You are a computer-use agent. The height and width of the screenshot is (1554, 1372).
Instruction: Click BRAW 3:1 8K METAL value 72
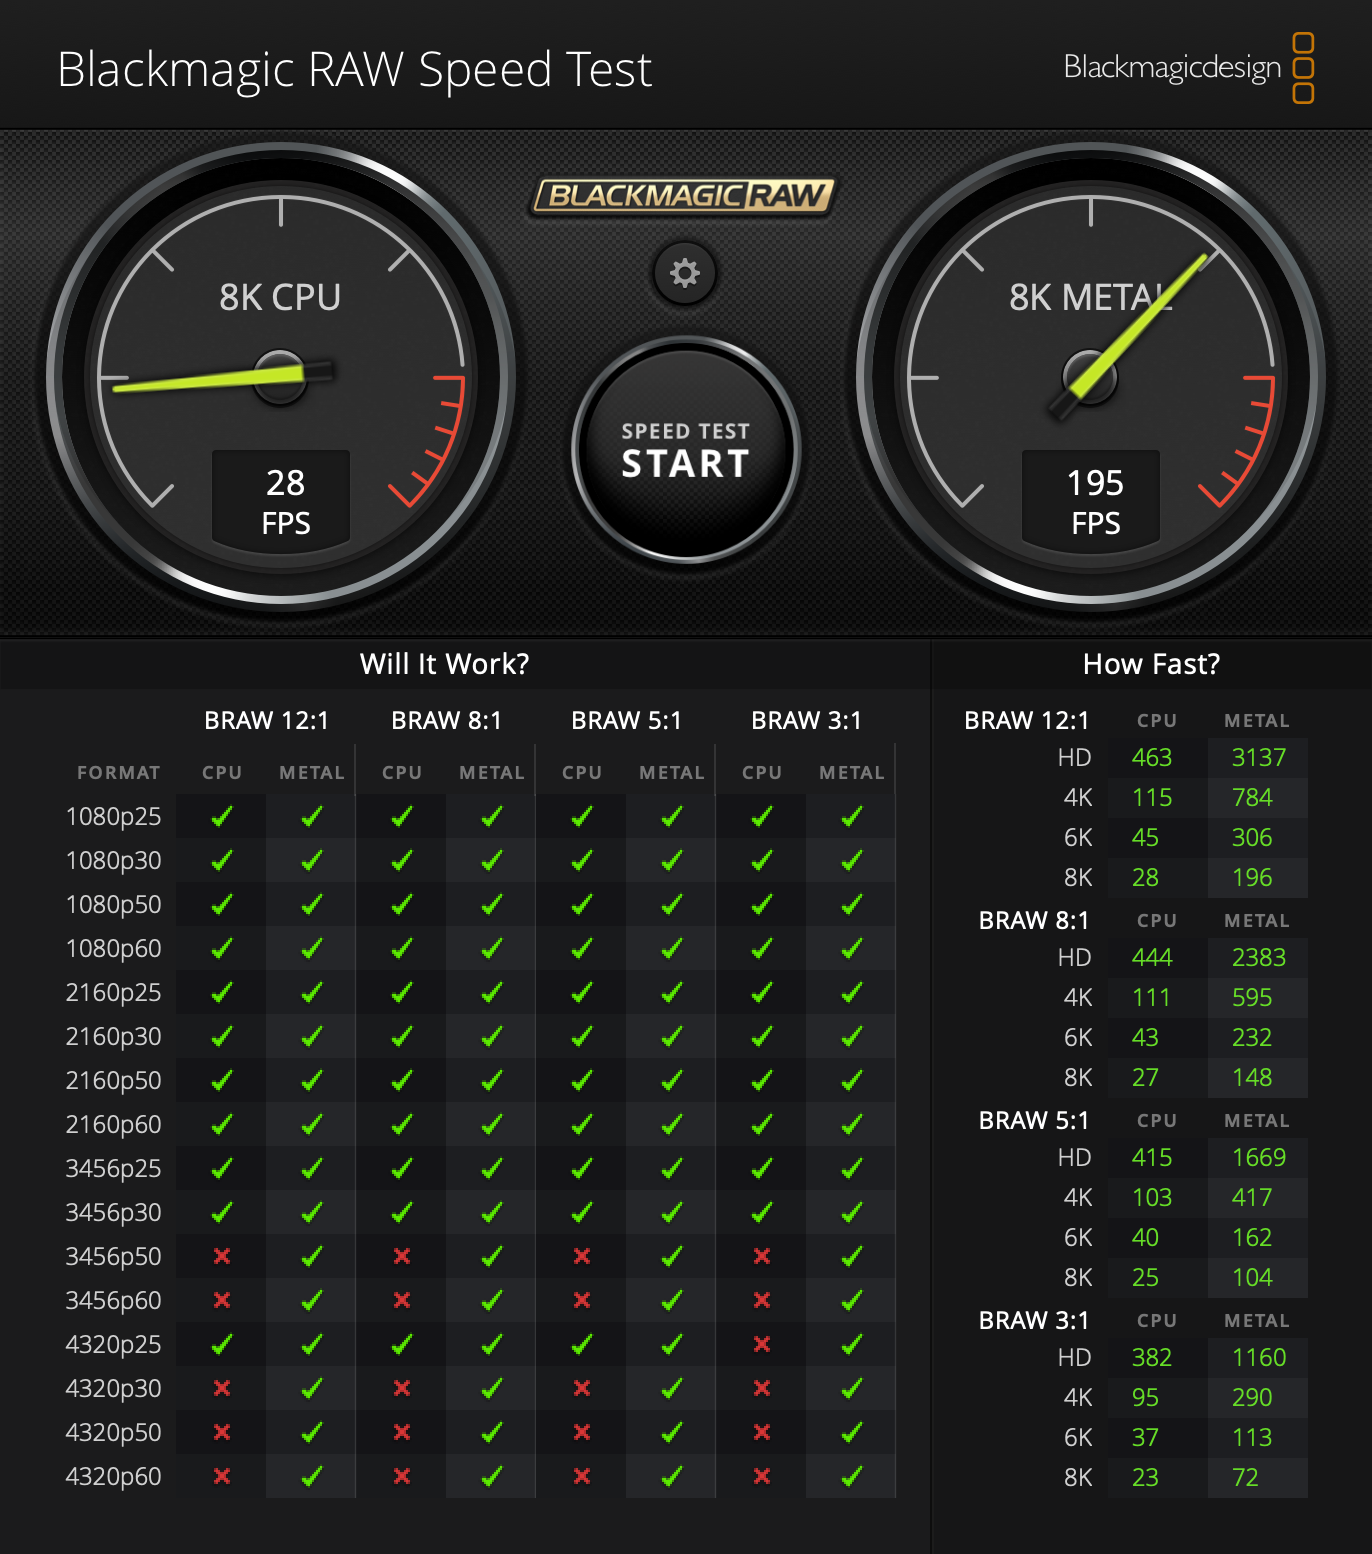click(x=1245, y=1477)
